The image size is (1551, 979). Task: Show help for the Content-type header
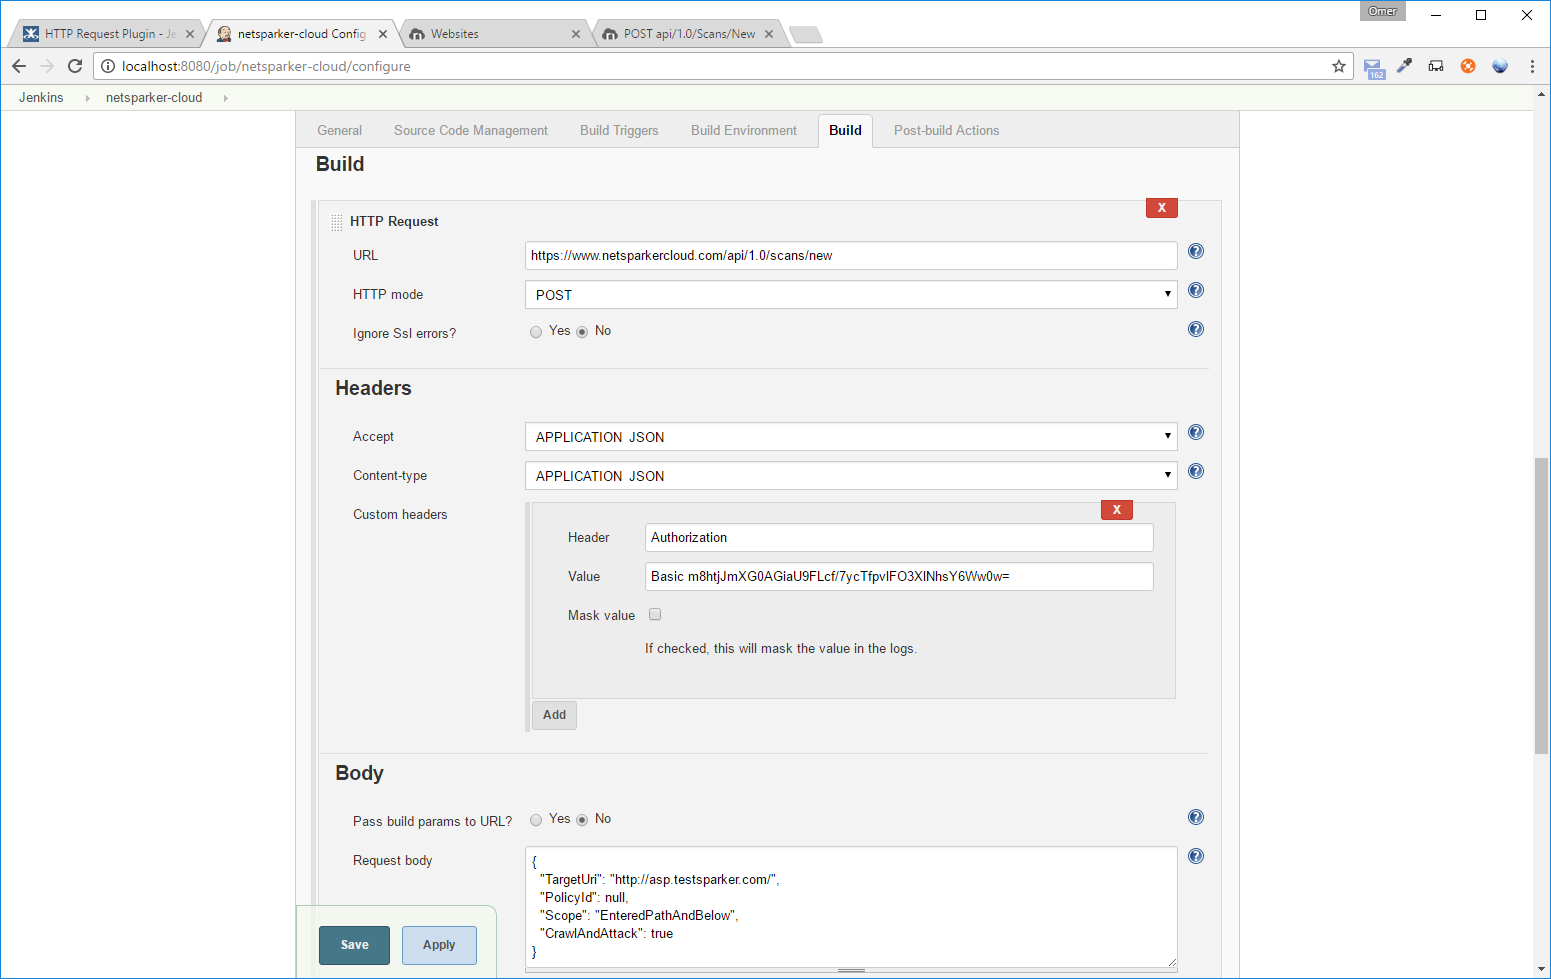(1195, 472)
